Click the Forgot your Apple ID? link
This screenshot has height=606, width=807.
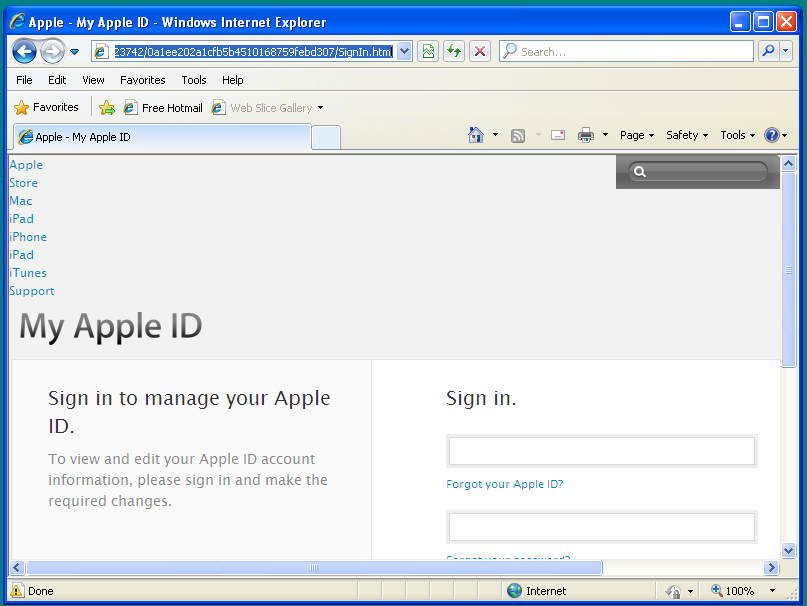(504, 484)
